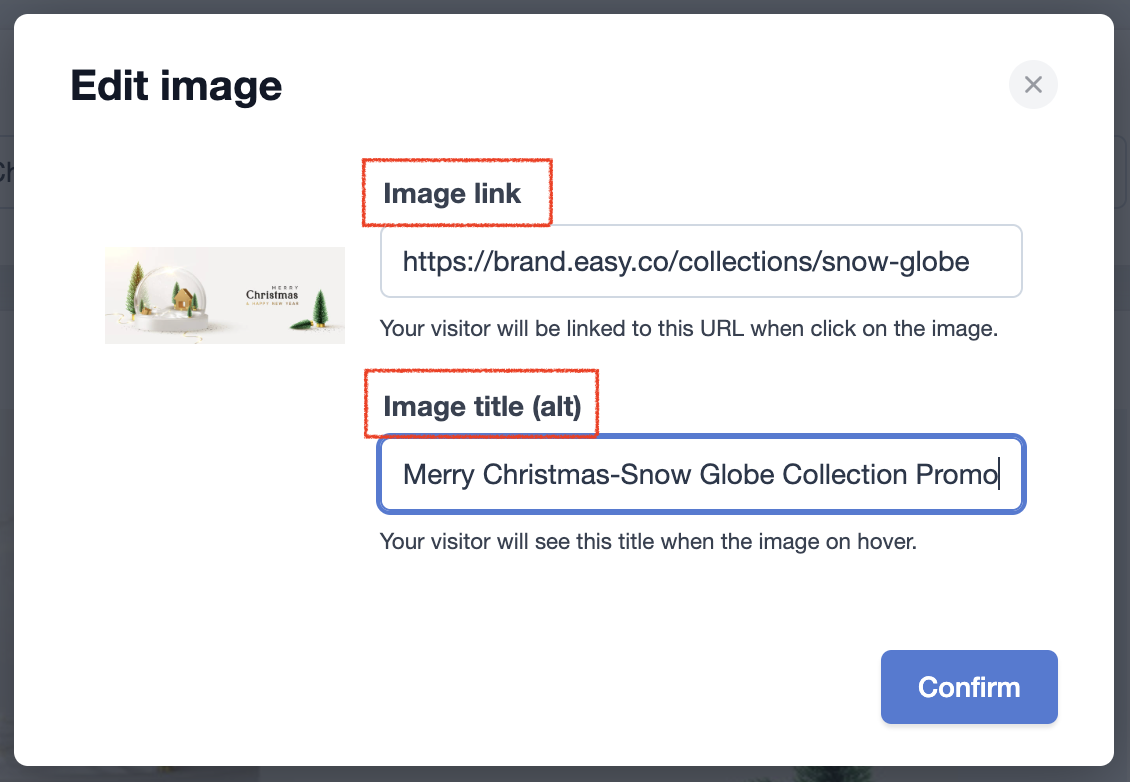Click the "Edit image" dialog heading

(x=176, y=86)
